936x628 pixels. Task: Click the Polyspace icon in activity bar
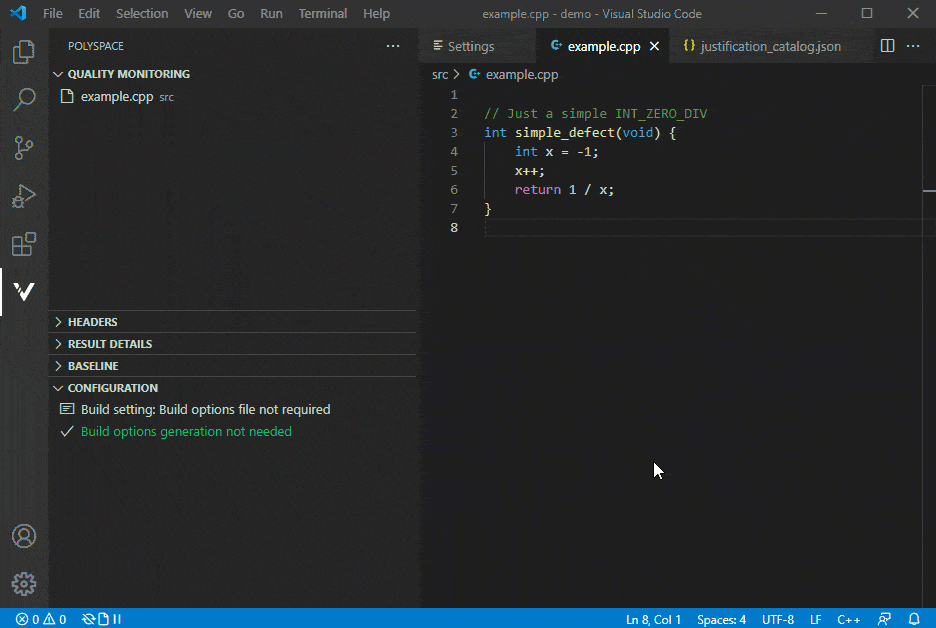[24, 292]
